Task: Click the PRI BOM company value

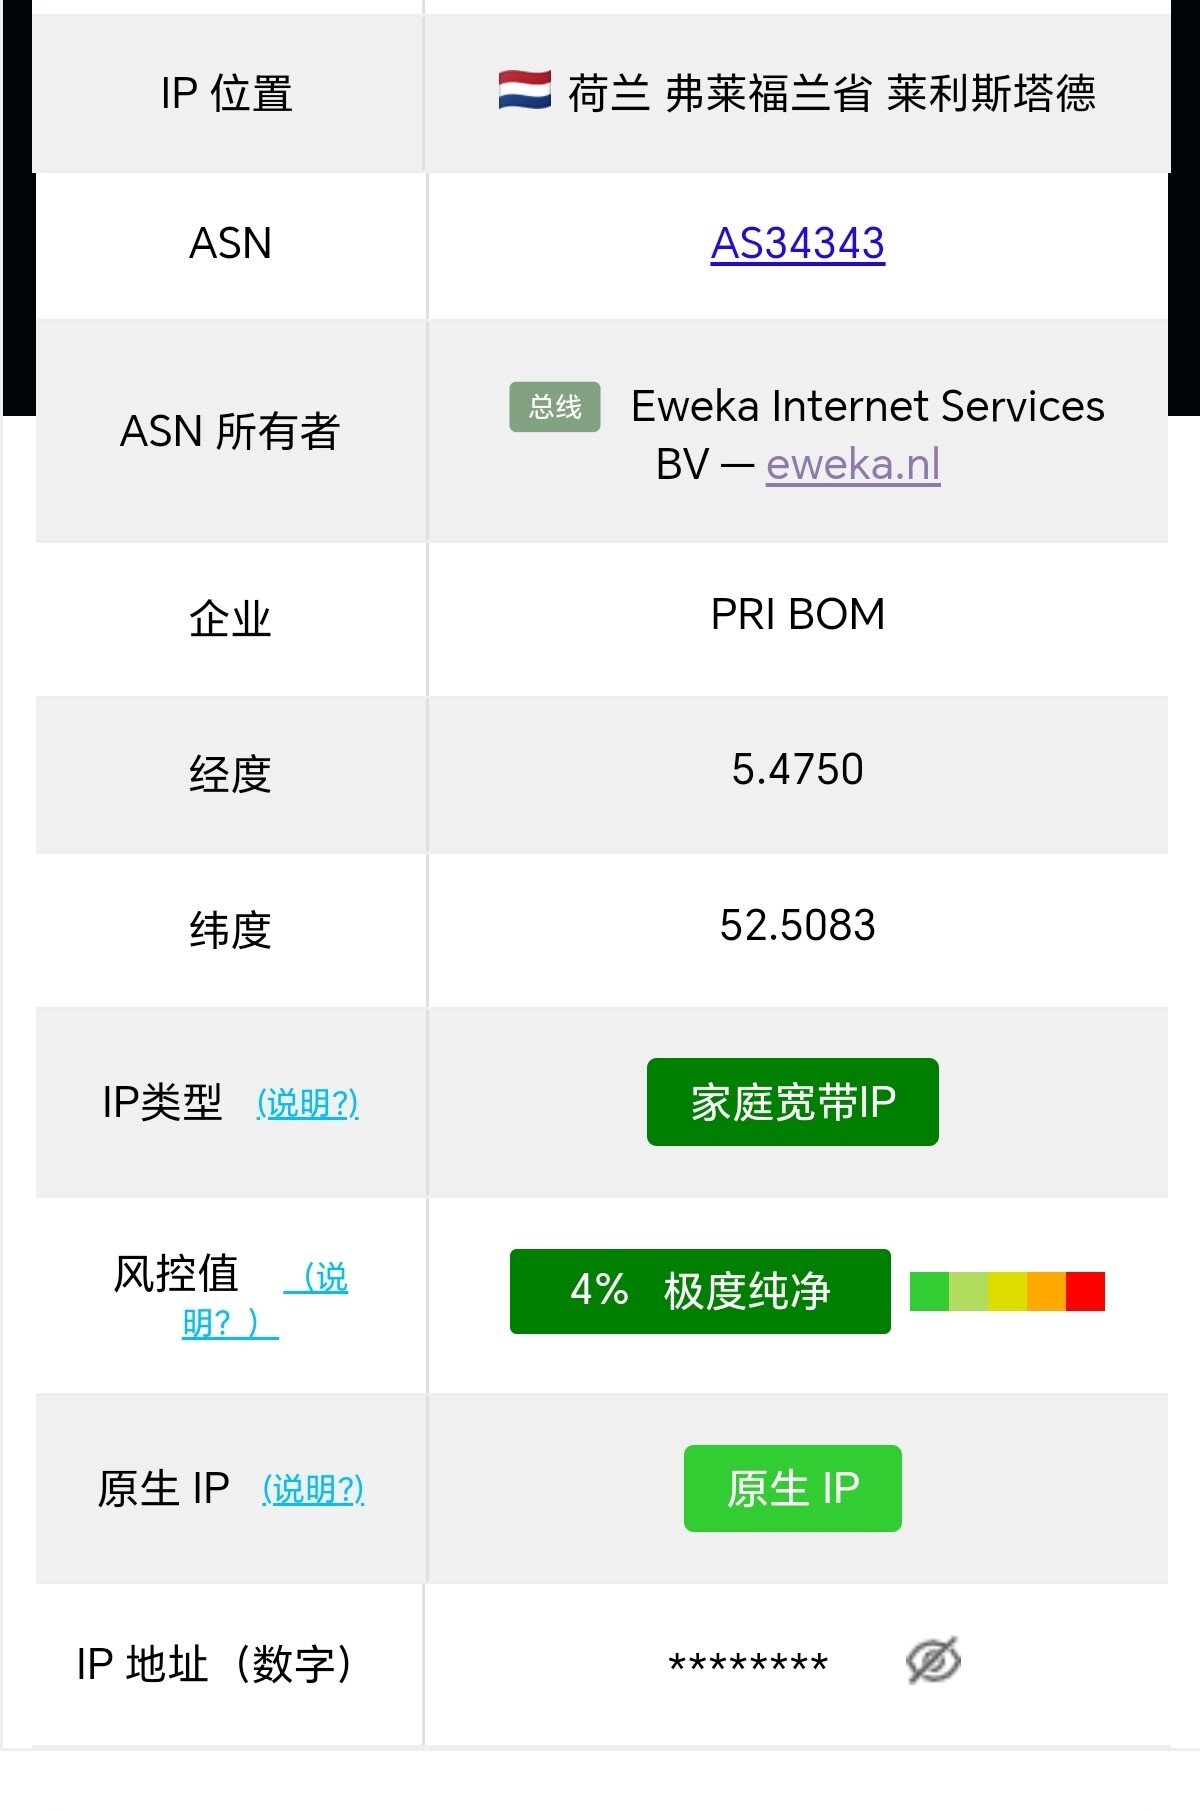Action: tap(797, 614)
